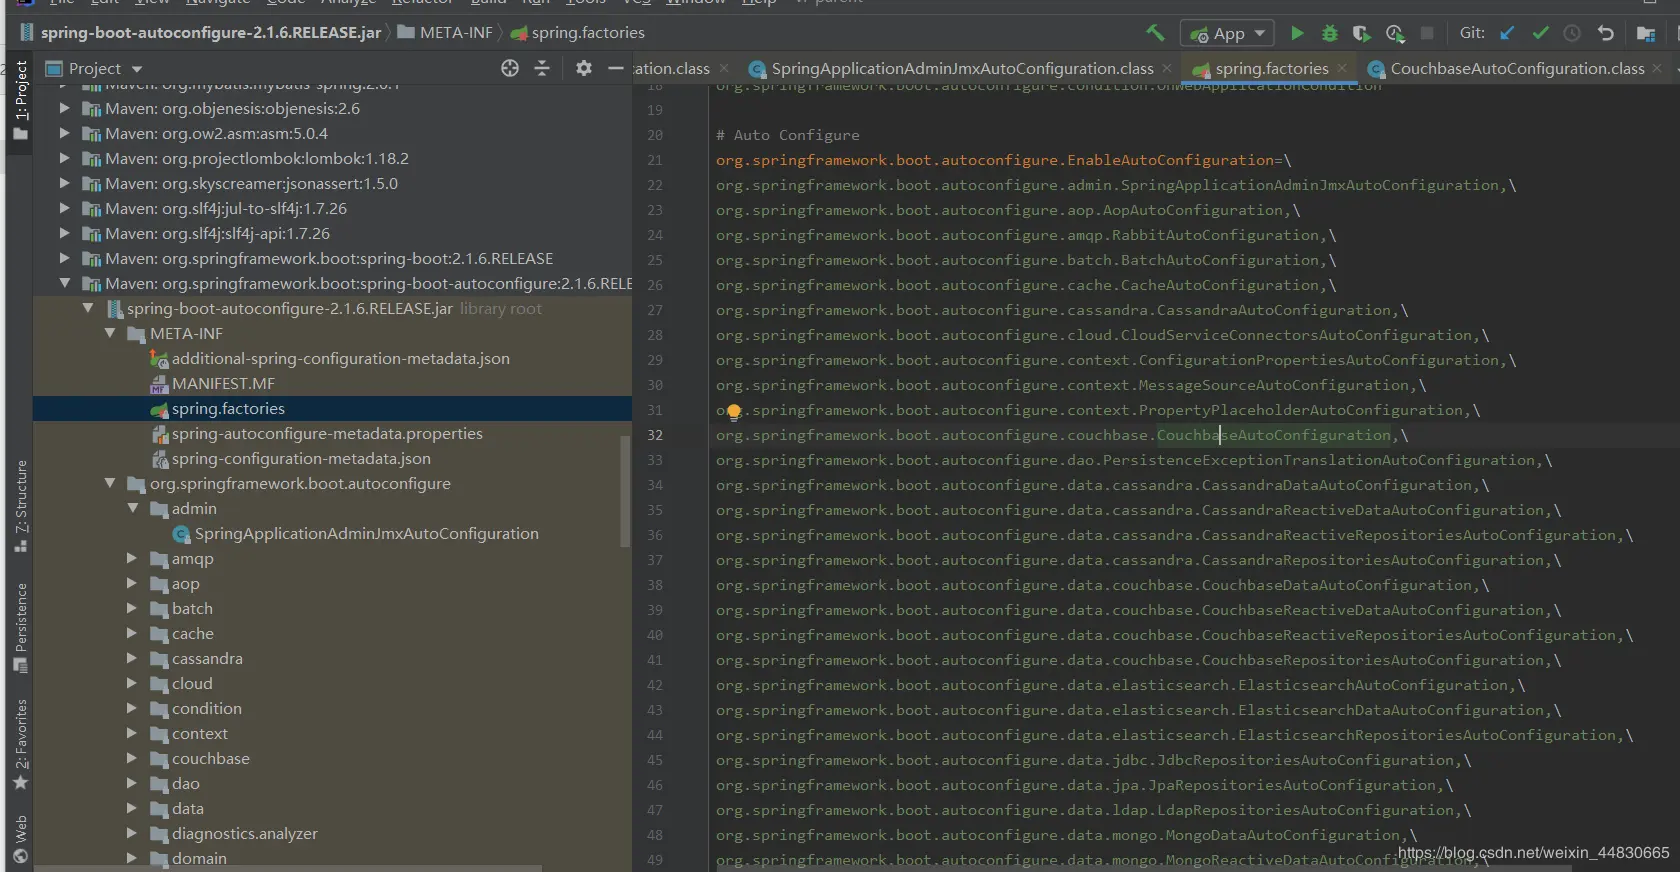
Task: Collapse all nodes in Project panel
Action: click(542, 68)
